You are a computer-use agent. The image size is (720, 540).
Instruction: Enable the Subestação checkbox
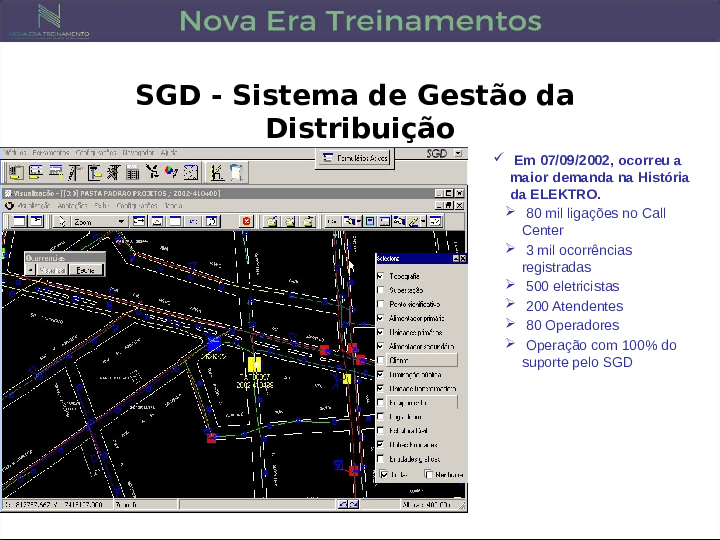tap(380, 290)
